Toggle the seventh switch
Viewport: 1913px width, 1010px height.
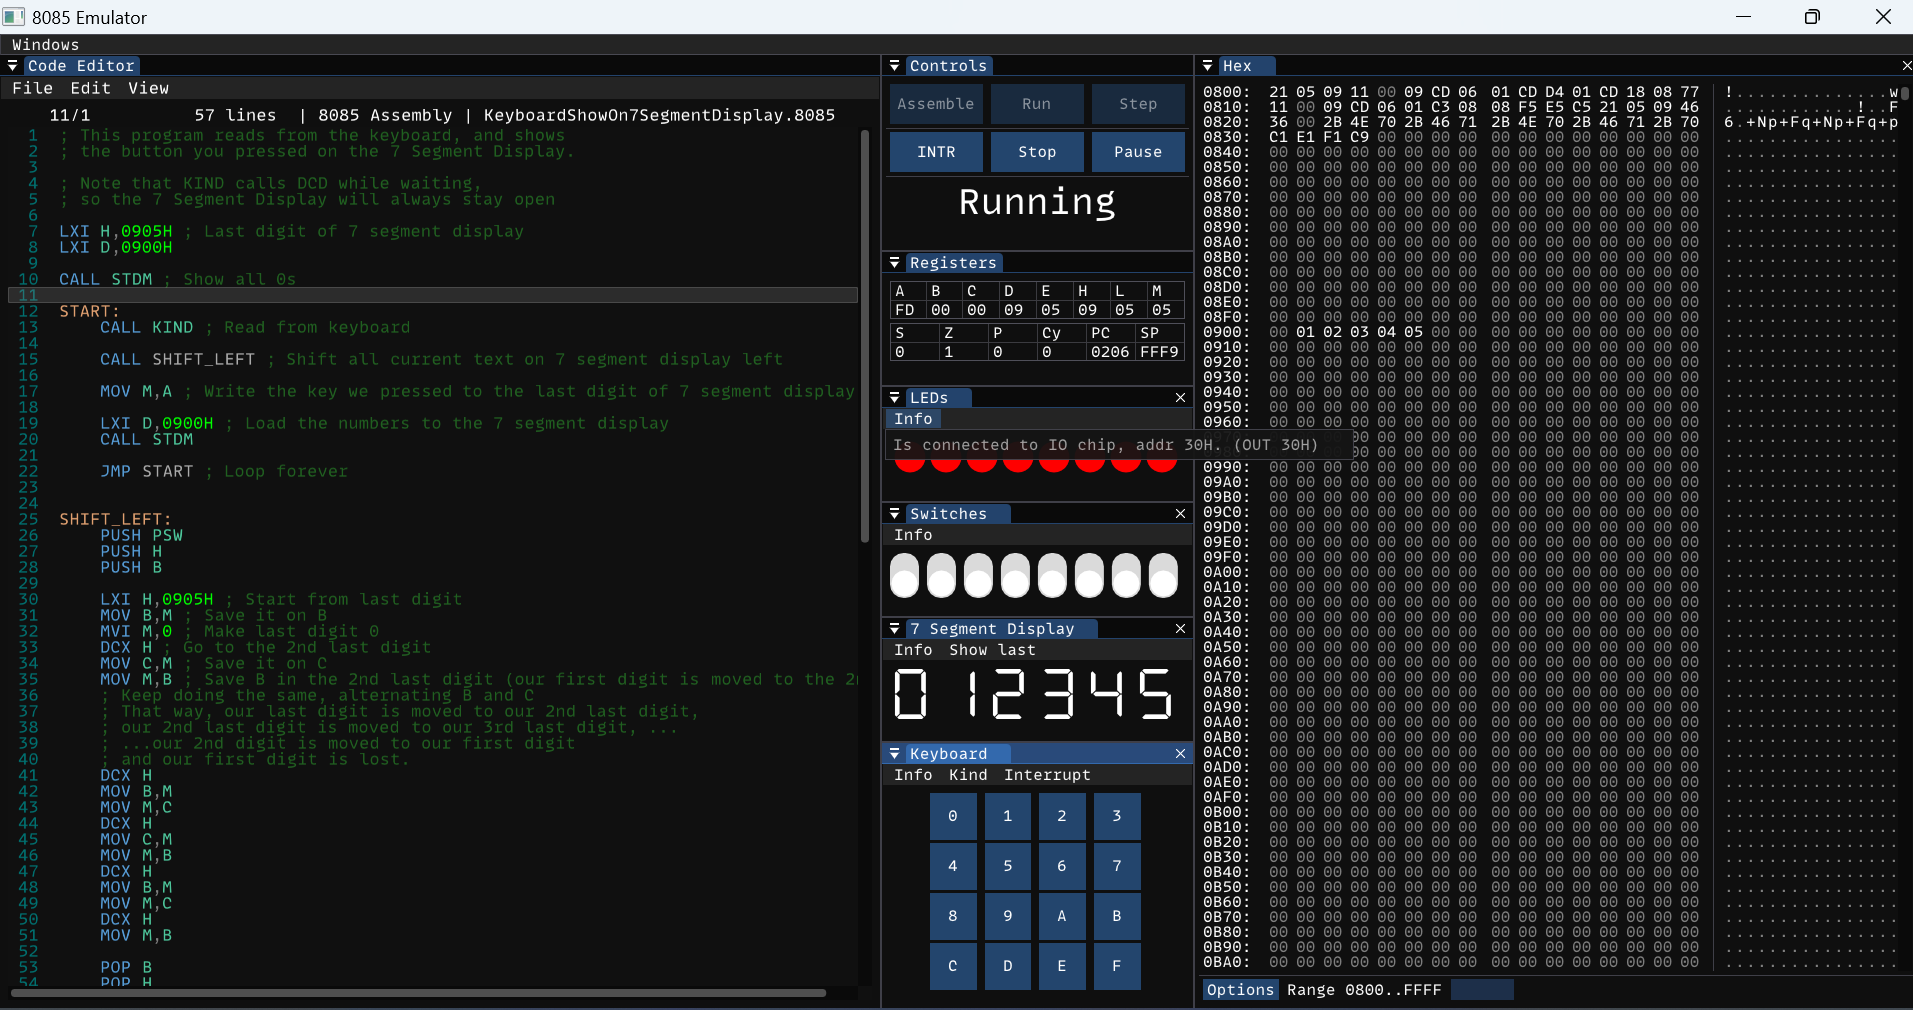pyautogui.click(x=1126, y=576)
